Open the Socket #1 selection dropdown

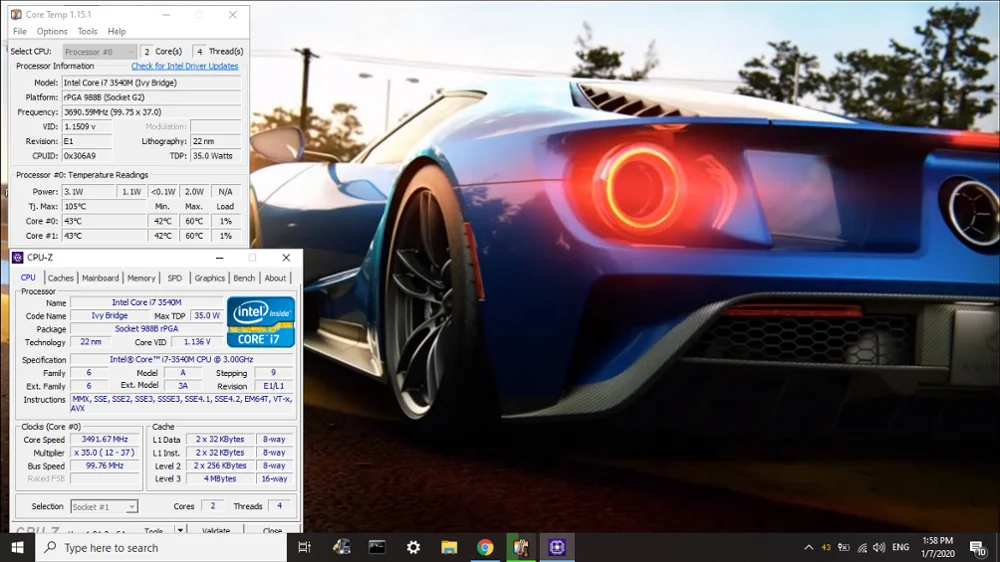(x=103, y=507)
